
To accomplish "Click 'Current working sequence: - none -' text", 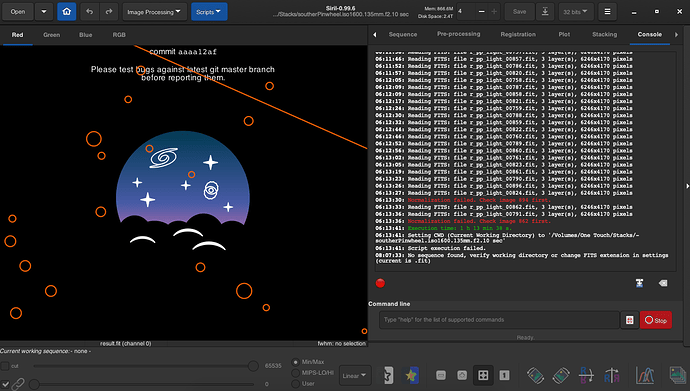I will (45, 351).
